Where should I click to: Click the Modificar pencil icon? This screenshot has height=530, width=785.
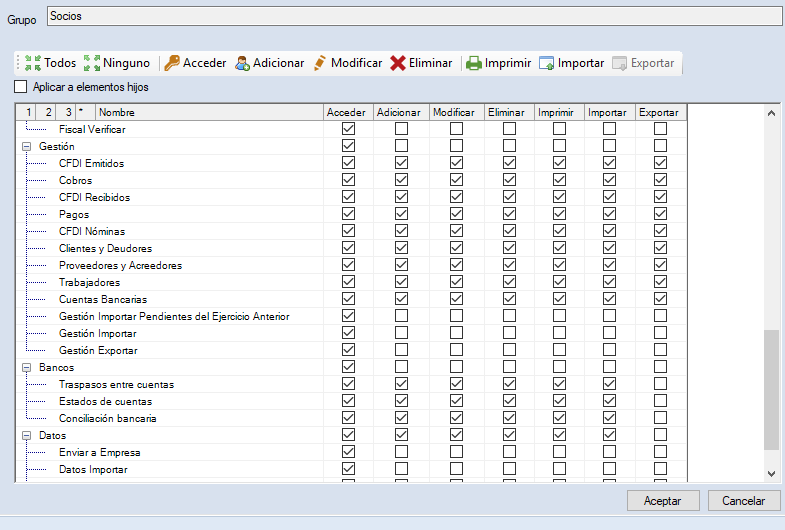(320, 63)
